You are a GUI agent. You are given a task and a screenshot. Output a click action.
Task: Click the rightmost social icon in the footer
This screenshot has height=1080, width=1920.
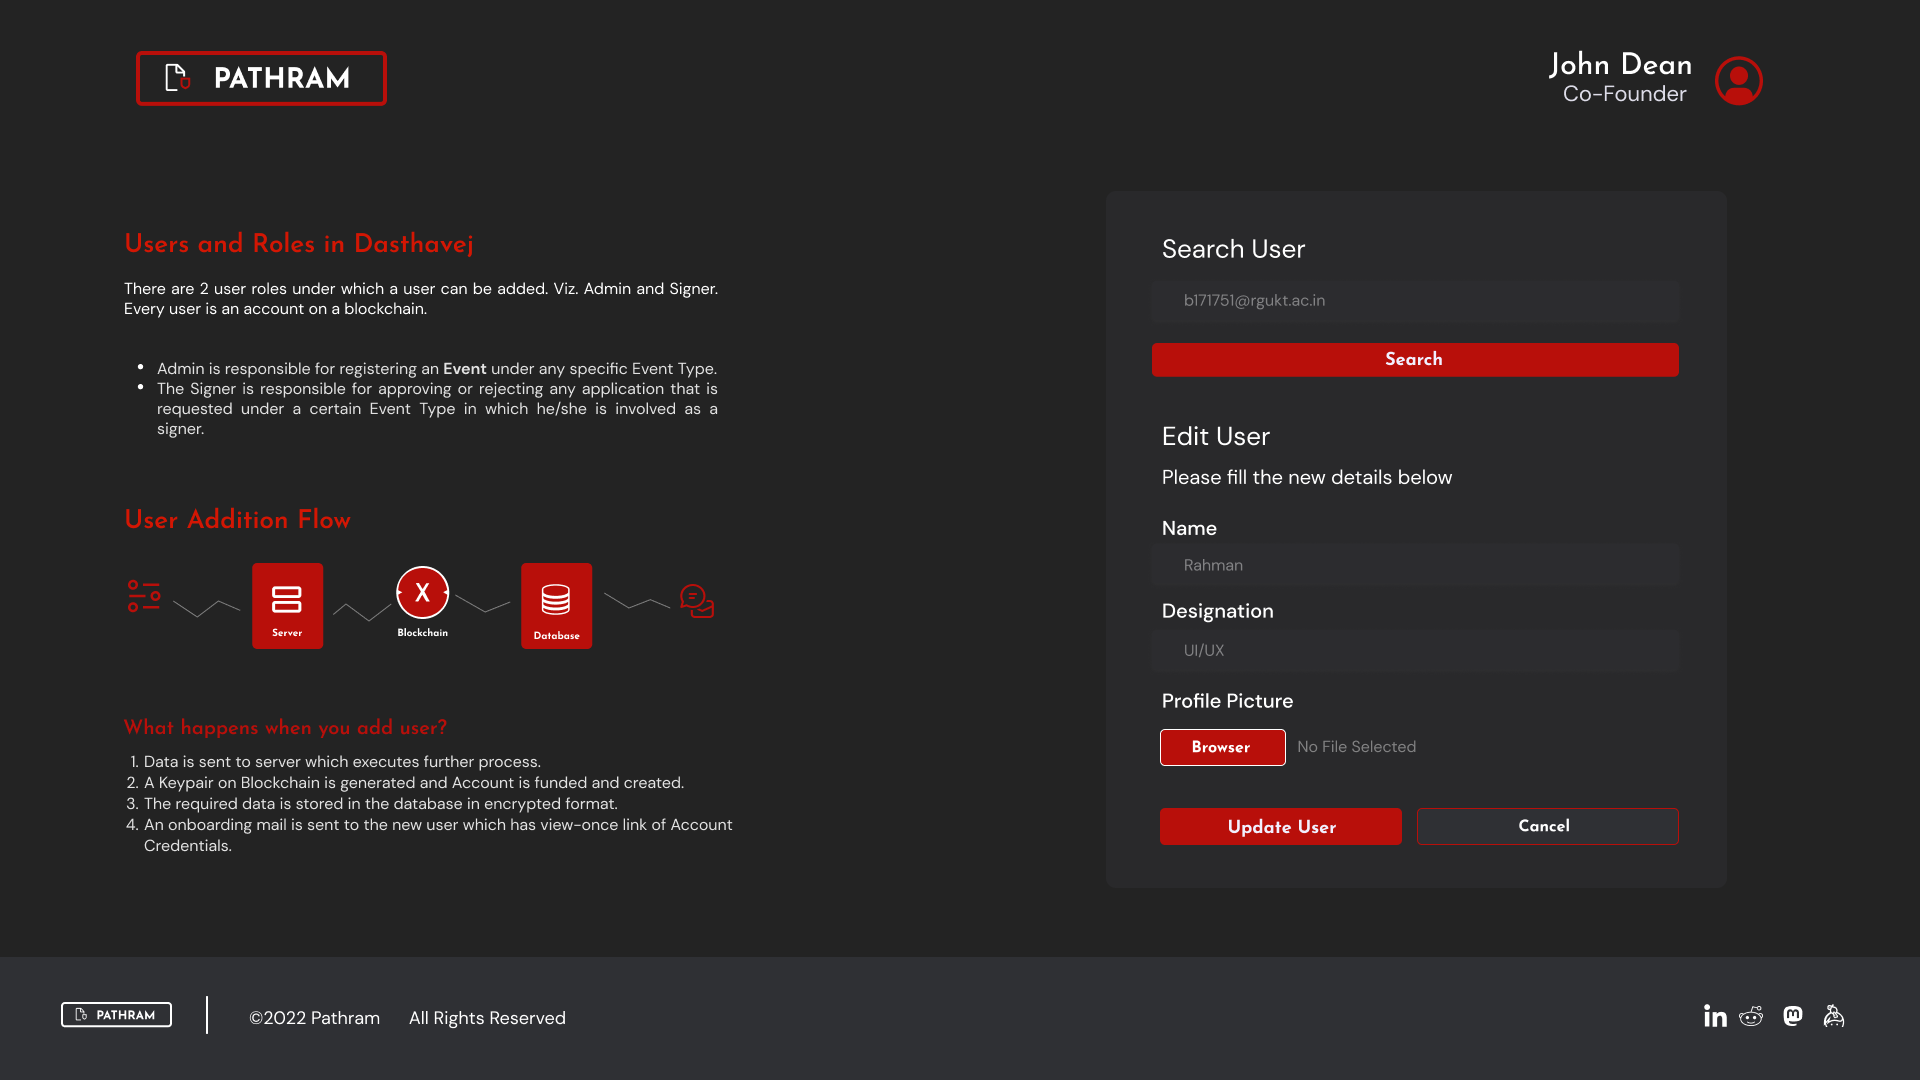click(1833, 1016)
